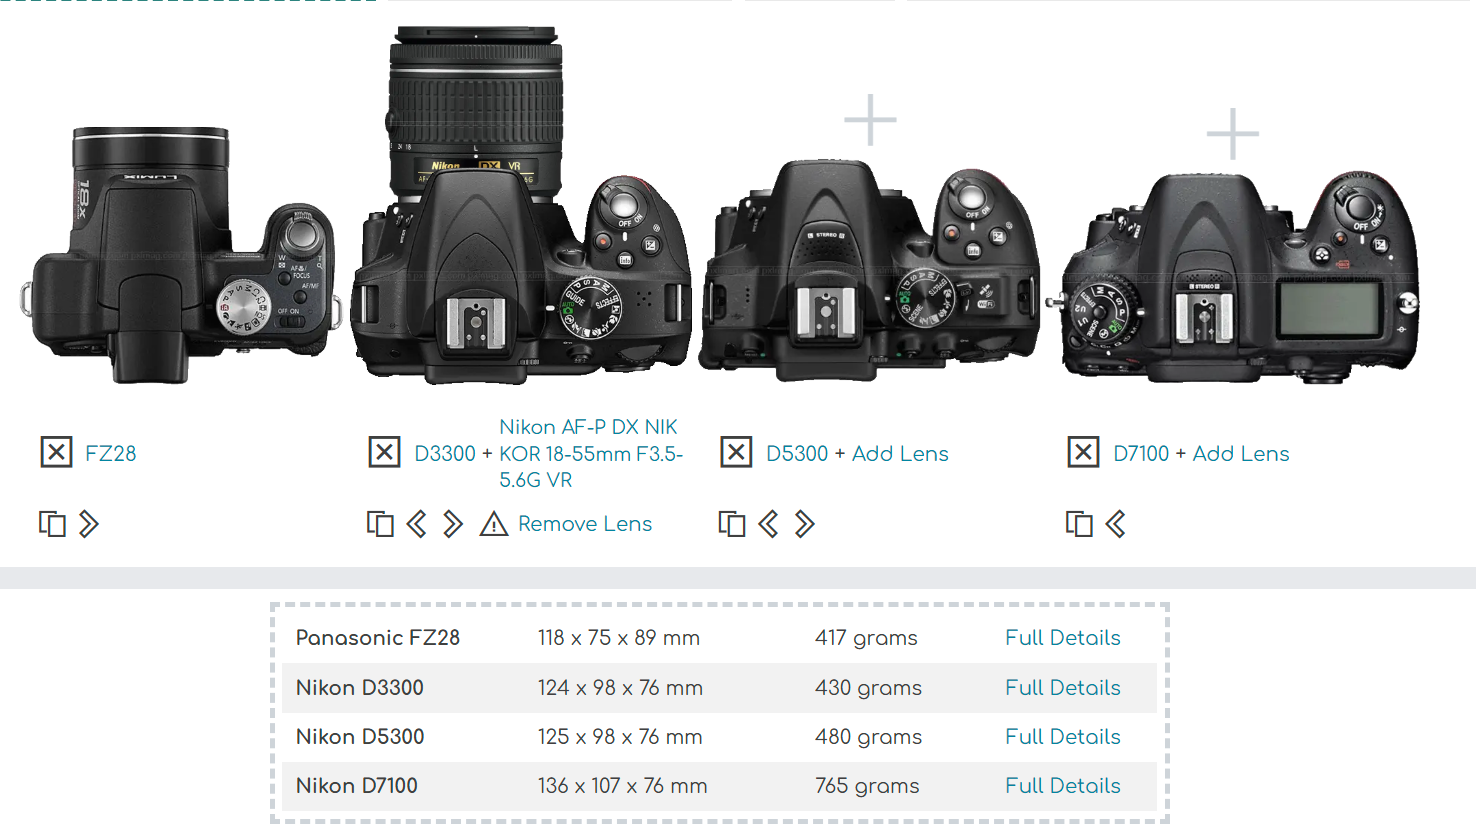The height and width of the screenshot is (836, 1476).
Task: Open the FZ28 camera link
Action: click(x=111, y=454)
